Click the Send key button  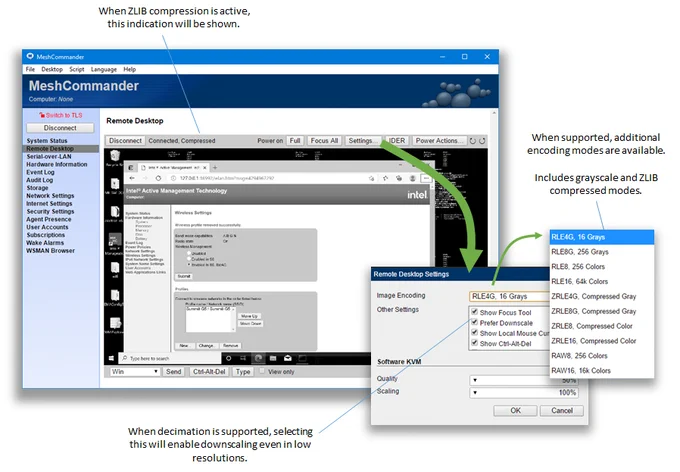[173, 371]
